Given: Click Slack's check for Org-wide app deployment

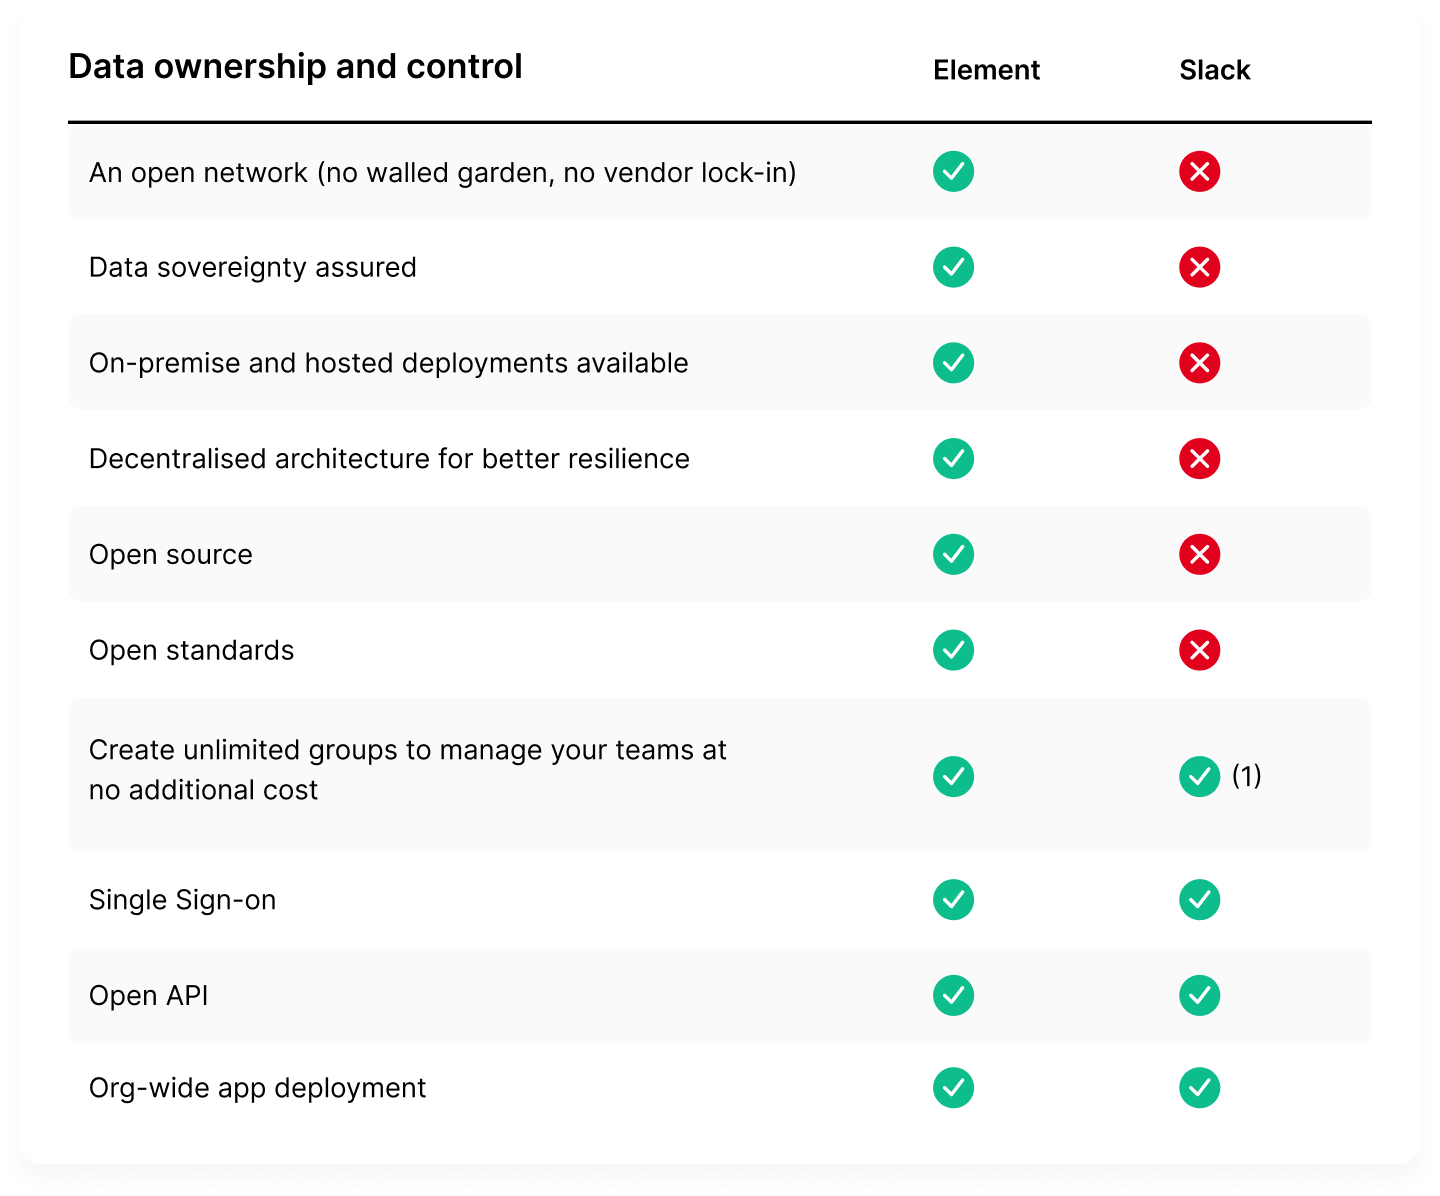Looking at the screenshot, I should point(1199,1088).
